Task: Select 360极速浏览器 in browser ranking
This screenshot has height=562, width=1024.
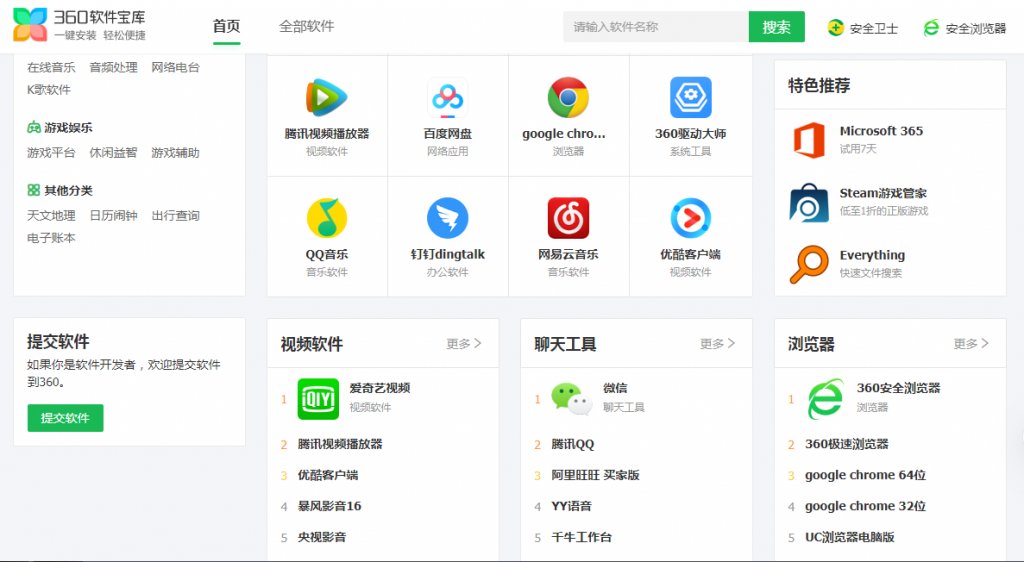Action: tap(846, 444)
